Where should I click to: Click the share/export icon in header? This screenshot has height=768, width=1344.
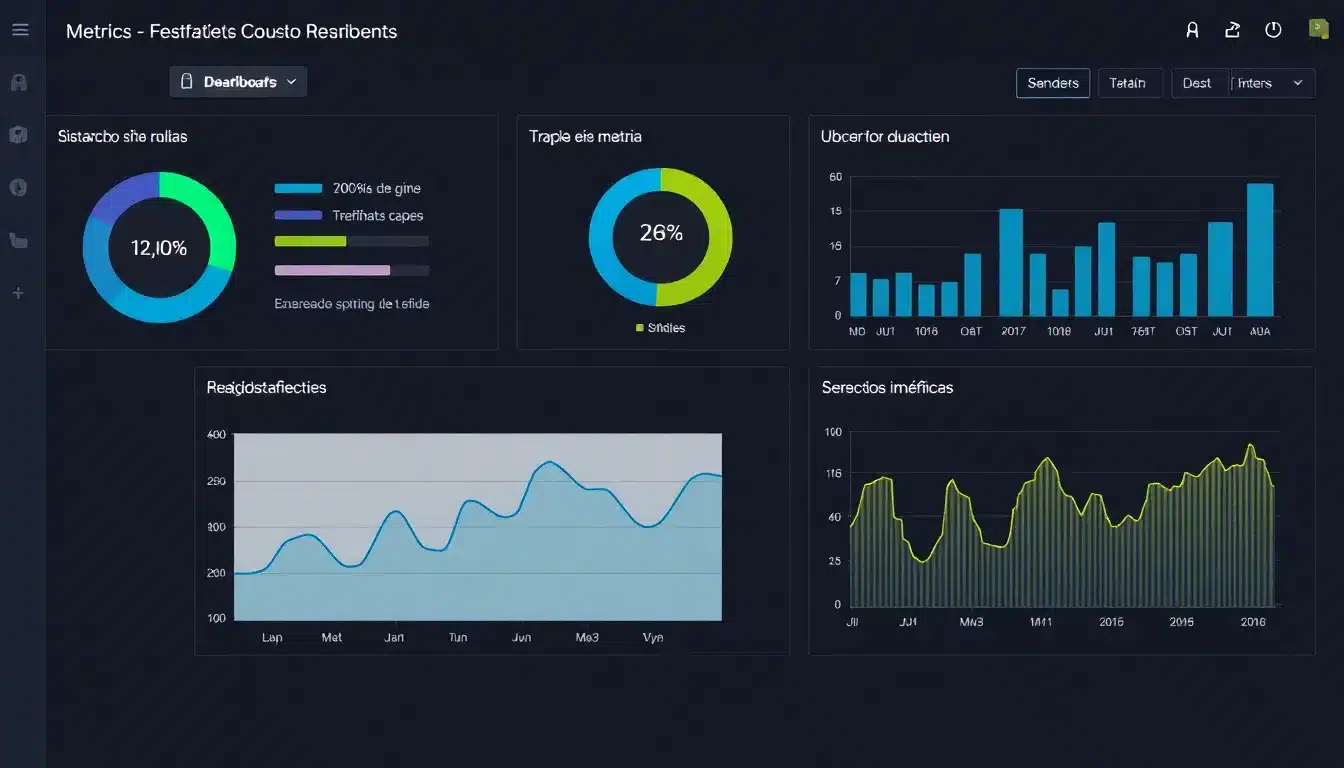[x=1232, y=30]
